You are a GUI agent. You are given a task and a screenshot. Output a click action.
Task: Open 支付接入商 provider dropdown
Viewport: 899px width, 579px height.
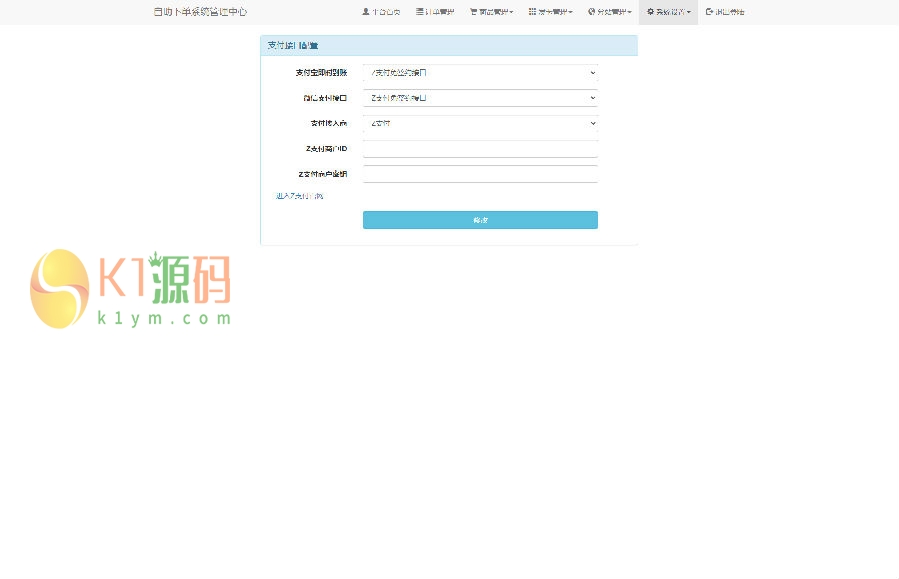point(480,123)
